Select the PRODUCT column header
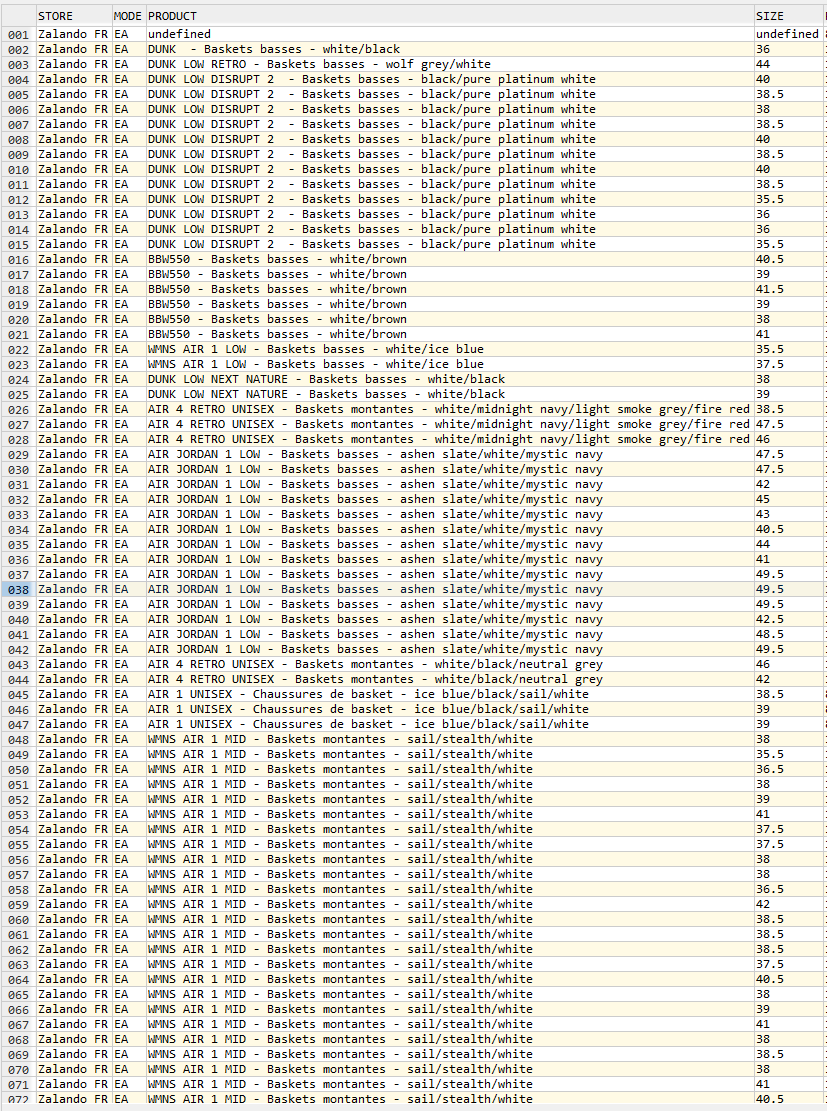Viewport: 827px width, 1111px height. 449,16
